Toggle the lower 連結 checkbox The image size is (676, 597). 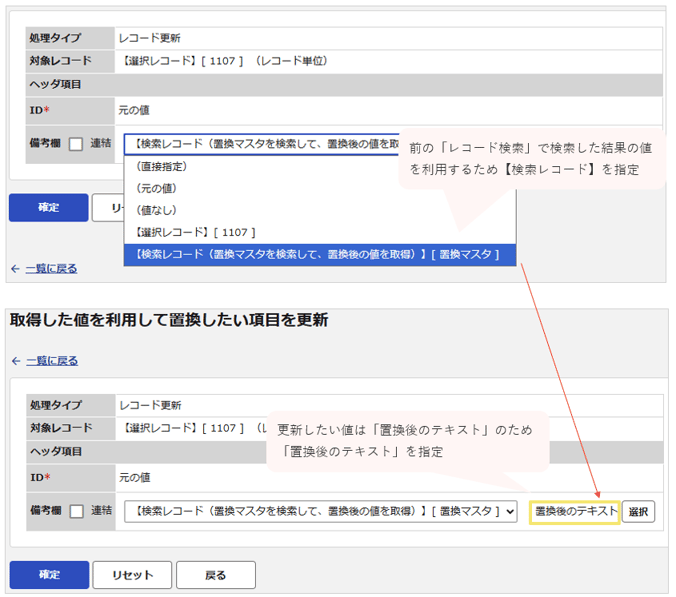pyautogui.click(x=77, y=511)
